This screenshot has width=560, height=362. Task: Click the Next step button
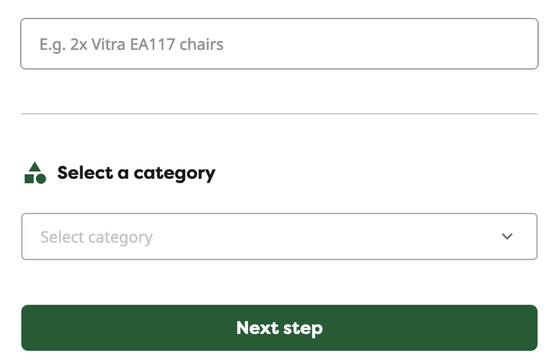click(279, 328)
